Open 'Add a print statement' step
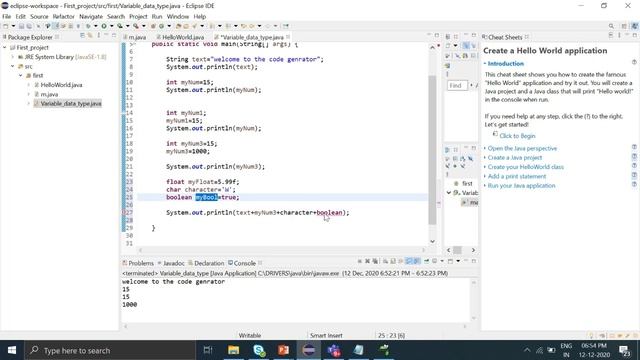The width and height of the screenshot is (640, 360). [517, 176]
